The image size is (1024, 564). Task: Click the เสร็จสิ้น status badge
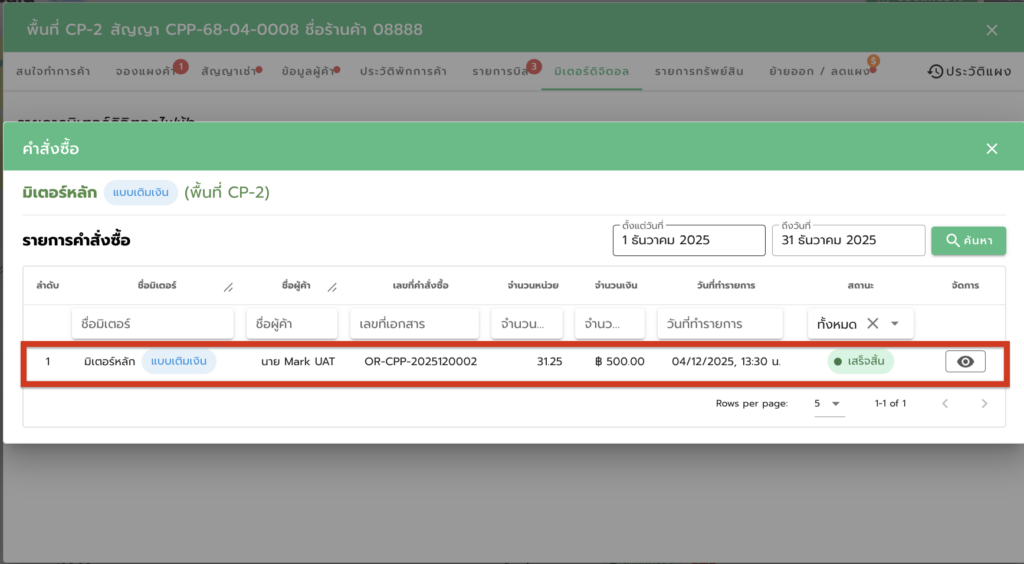[x=860, y=362]
